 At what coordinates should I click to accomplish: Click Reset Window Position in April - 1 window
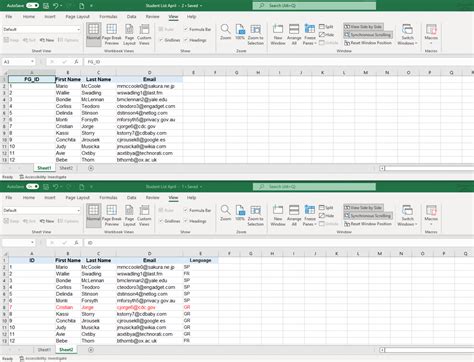tap(368, 224)
